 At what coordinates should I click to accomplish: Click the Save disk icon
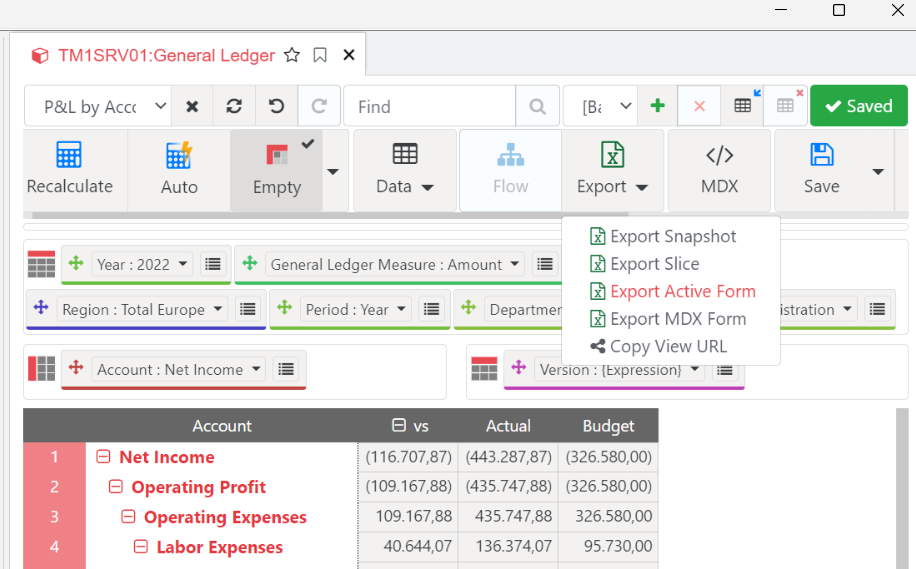click(821, 155)
